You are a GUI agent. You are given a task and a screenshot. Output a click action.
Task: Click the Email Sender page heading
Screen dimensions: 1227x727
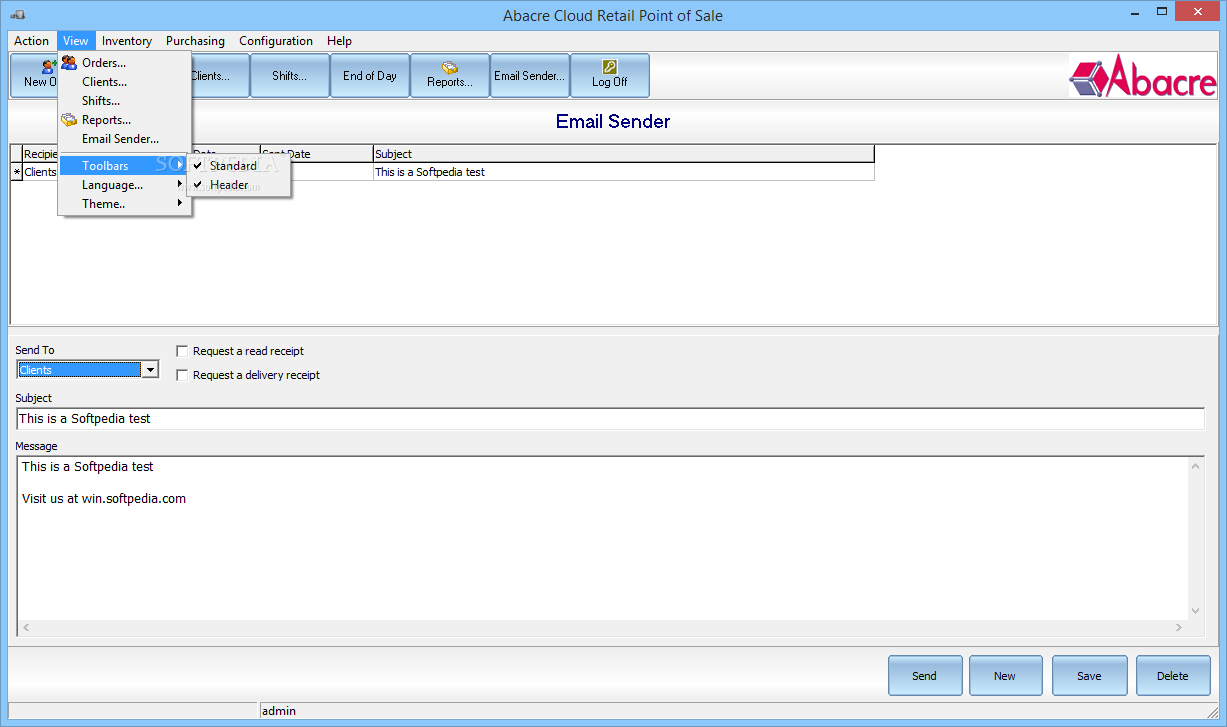(613, 121)
